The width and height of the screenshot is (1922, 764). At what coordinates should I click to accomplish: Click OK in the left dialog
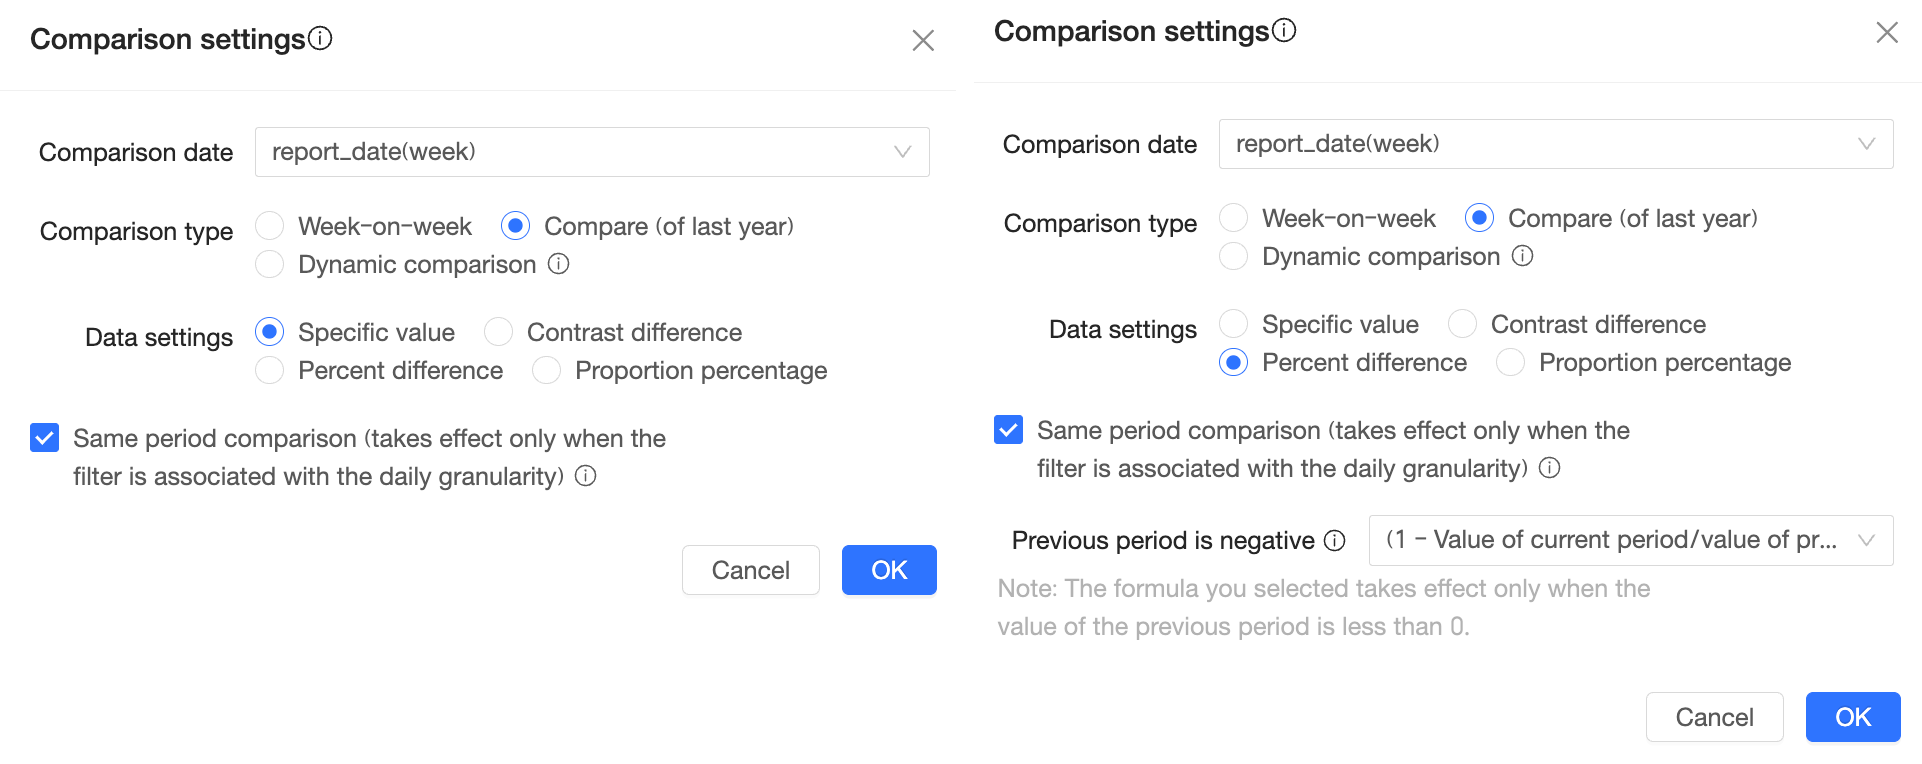pyautogui.click(x=888, y=570)
